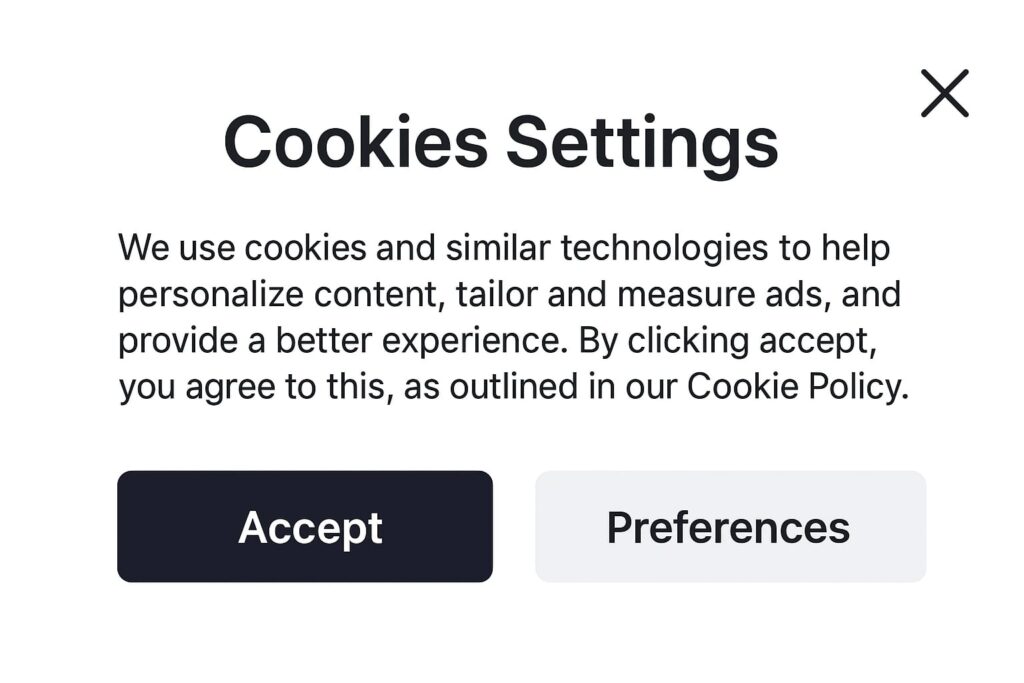Click the Cookies Settings heading
This screenshot has width=1024, height=683.
[x=500, y=142]
